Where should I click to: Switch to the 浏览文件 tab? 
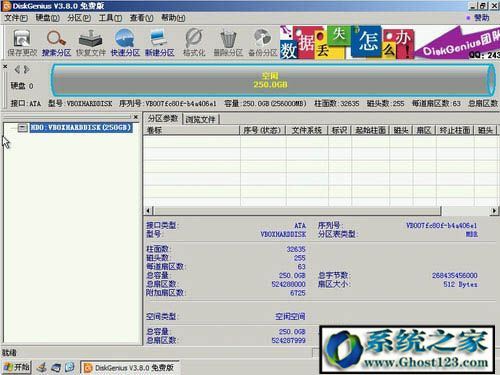pos(201,119)
